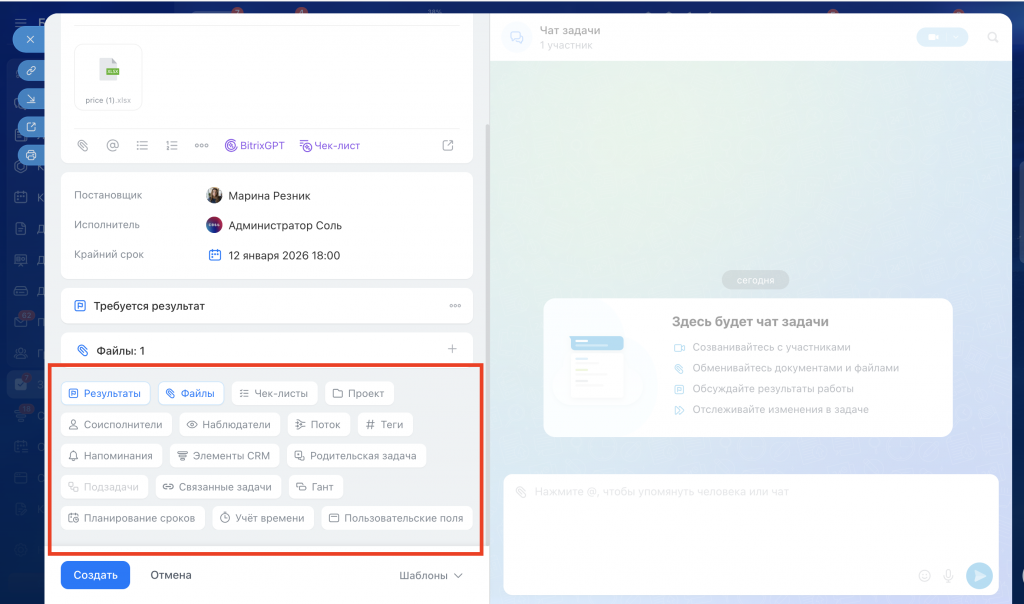This screenshot has height=604, width=1024.
Task: Add the Чек-листы section
Action: tap(275, 394)
